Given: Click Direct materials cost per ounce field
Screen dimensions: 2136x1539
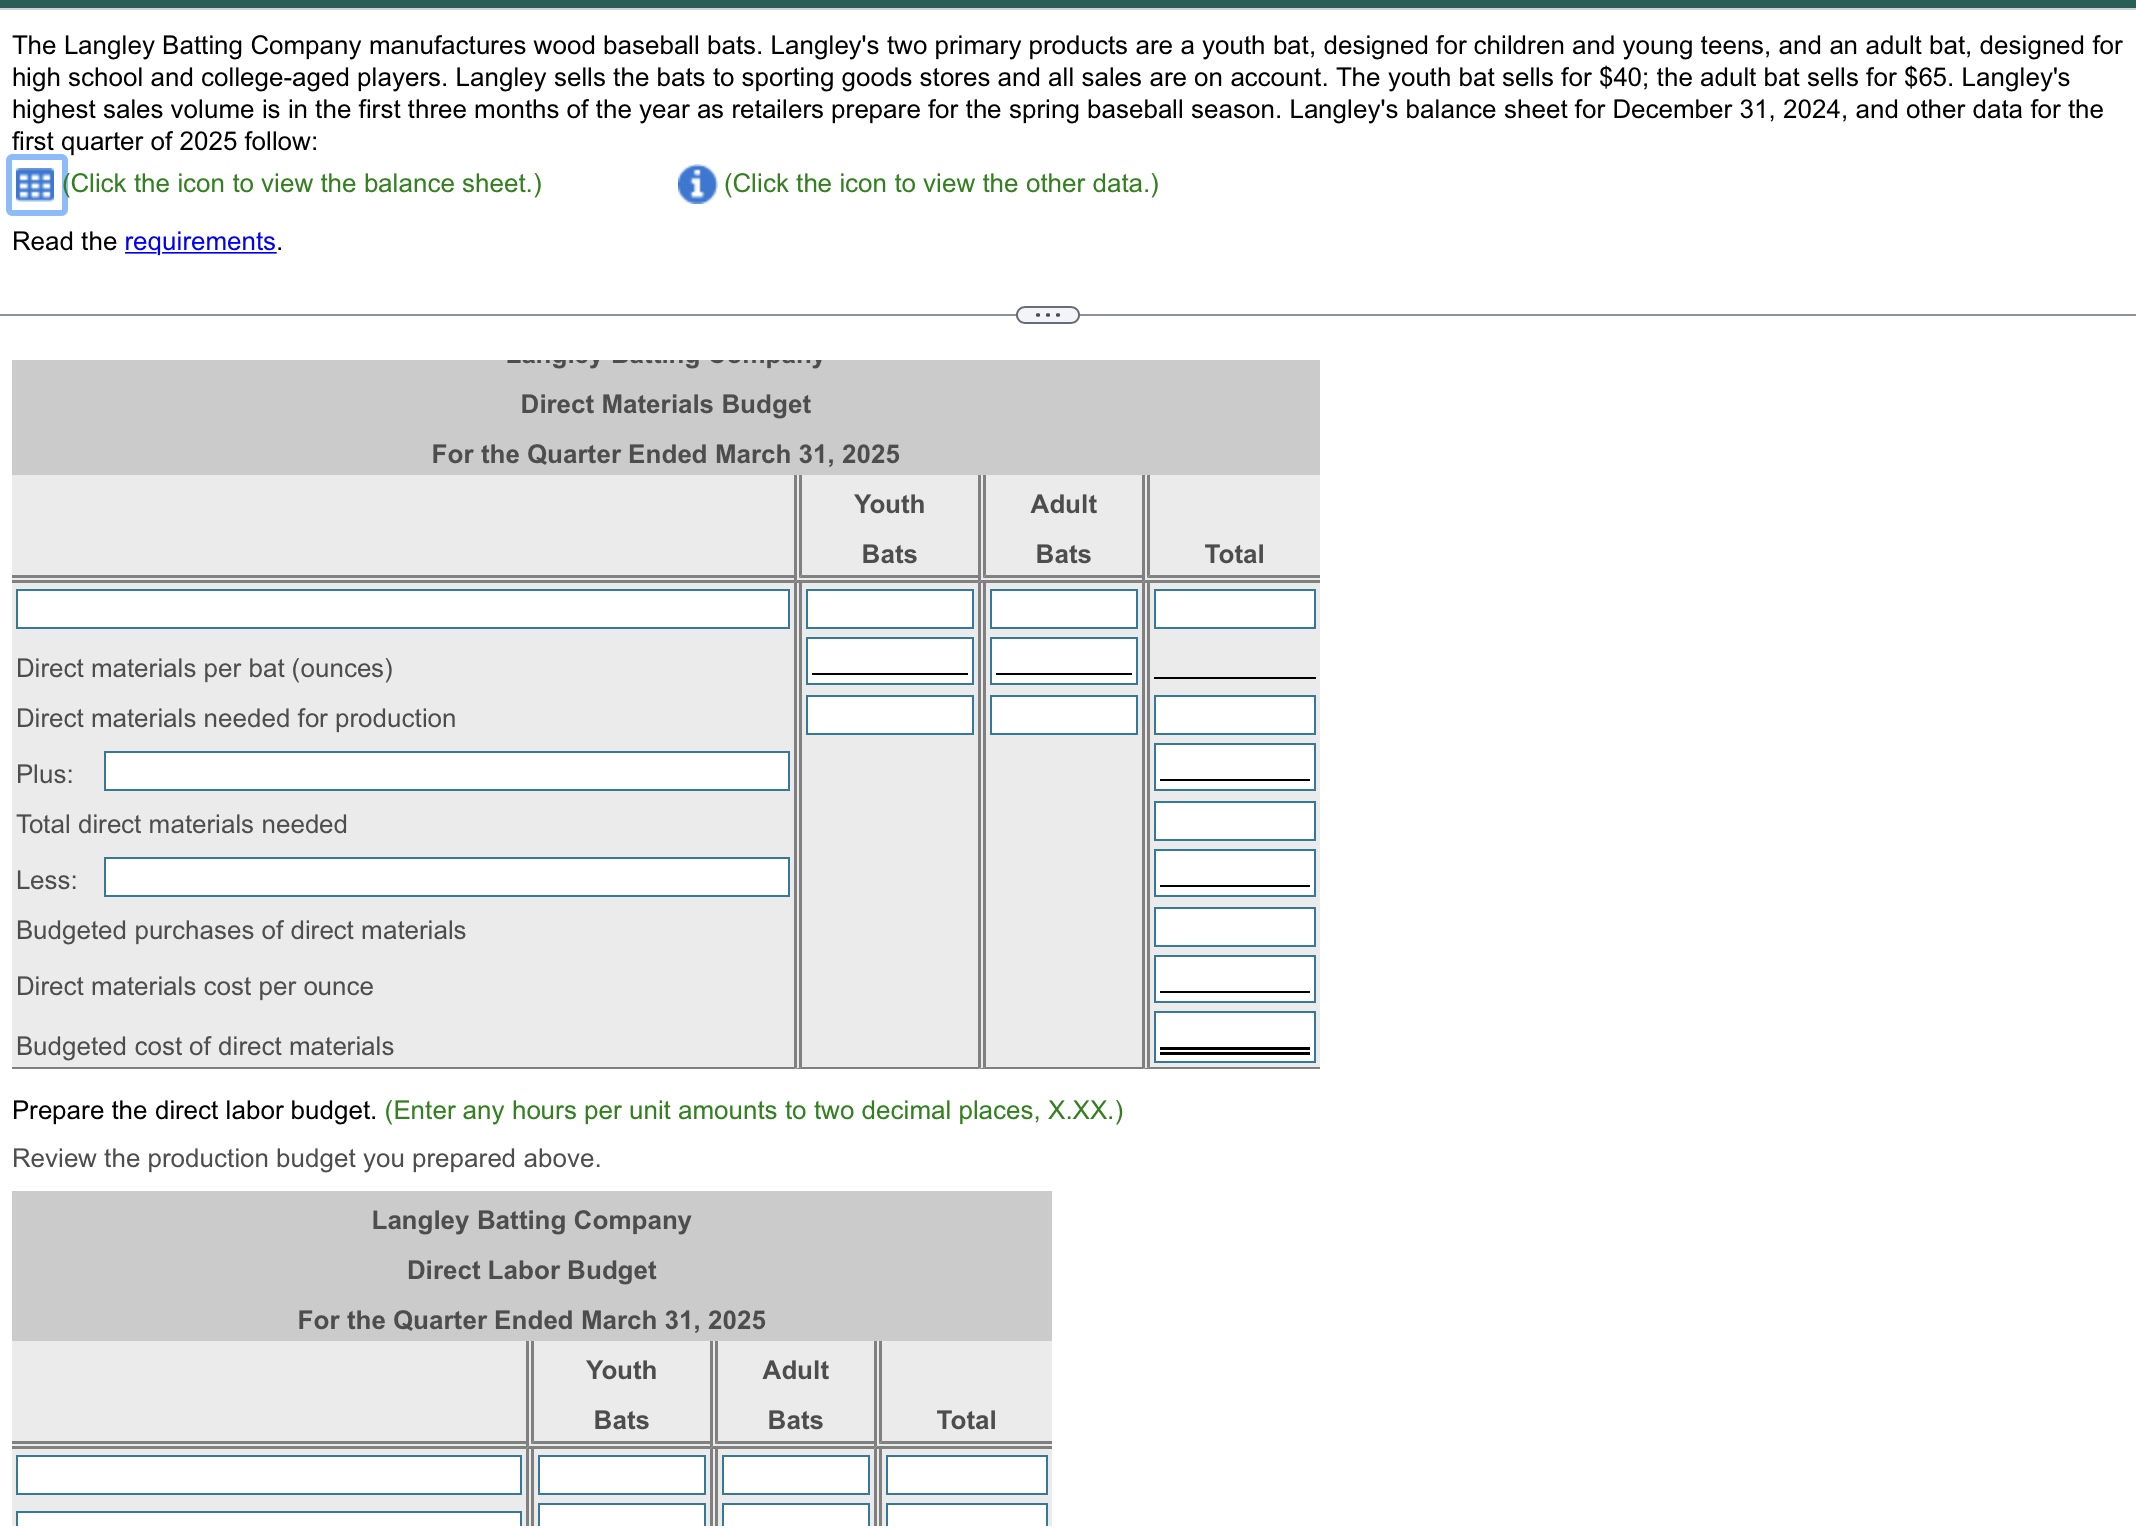Looking at the screenshot, I should (1233, 981).
